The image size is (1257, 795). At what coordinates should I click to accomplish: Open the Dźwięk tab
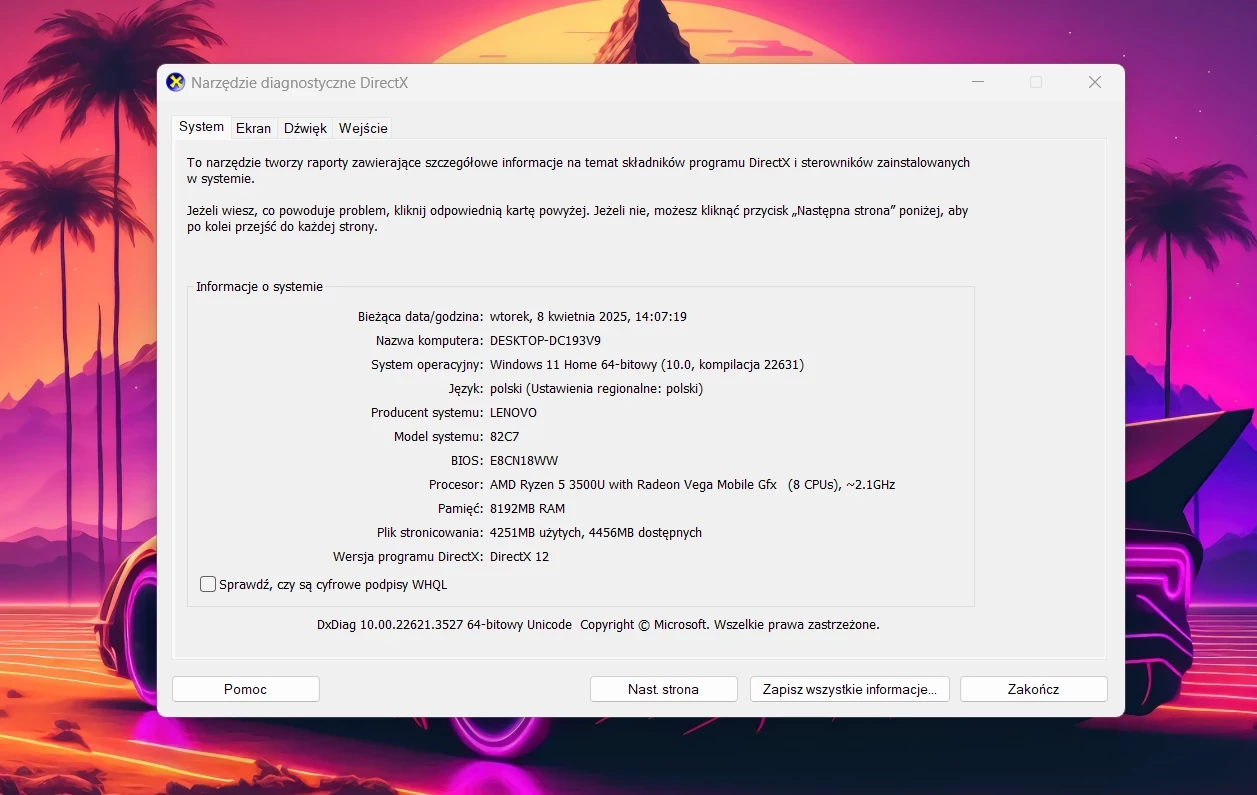(305, 128)
